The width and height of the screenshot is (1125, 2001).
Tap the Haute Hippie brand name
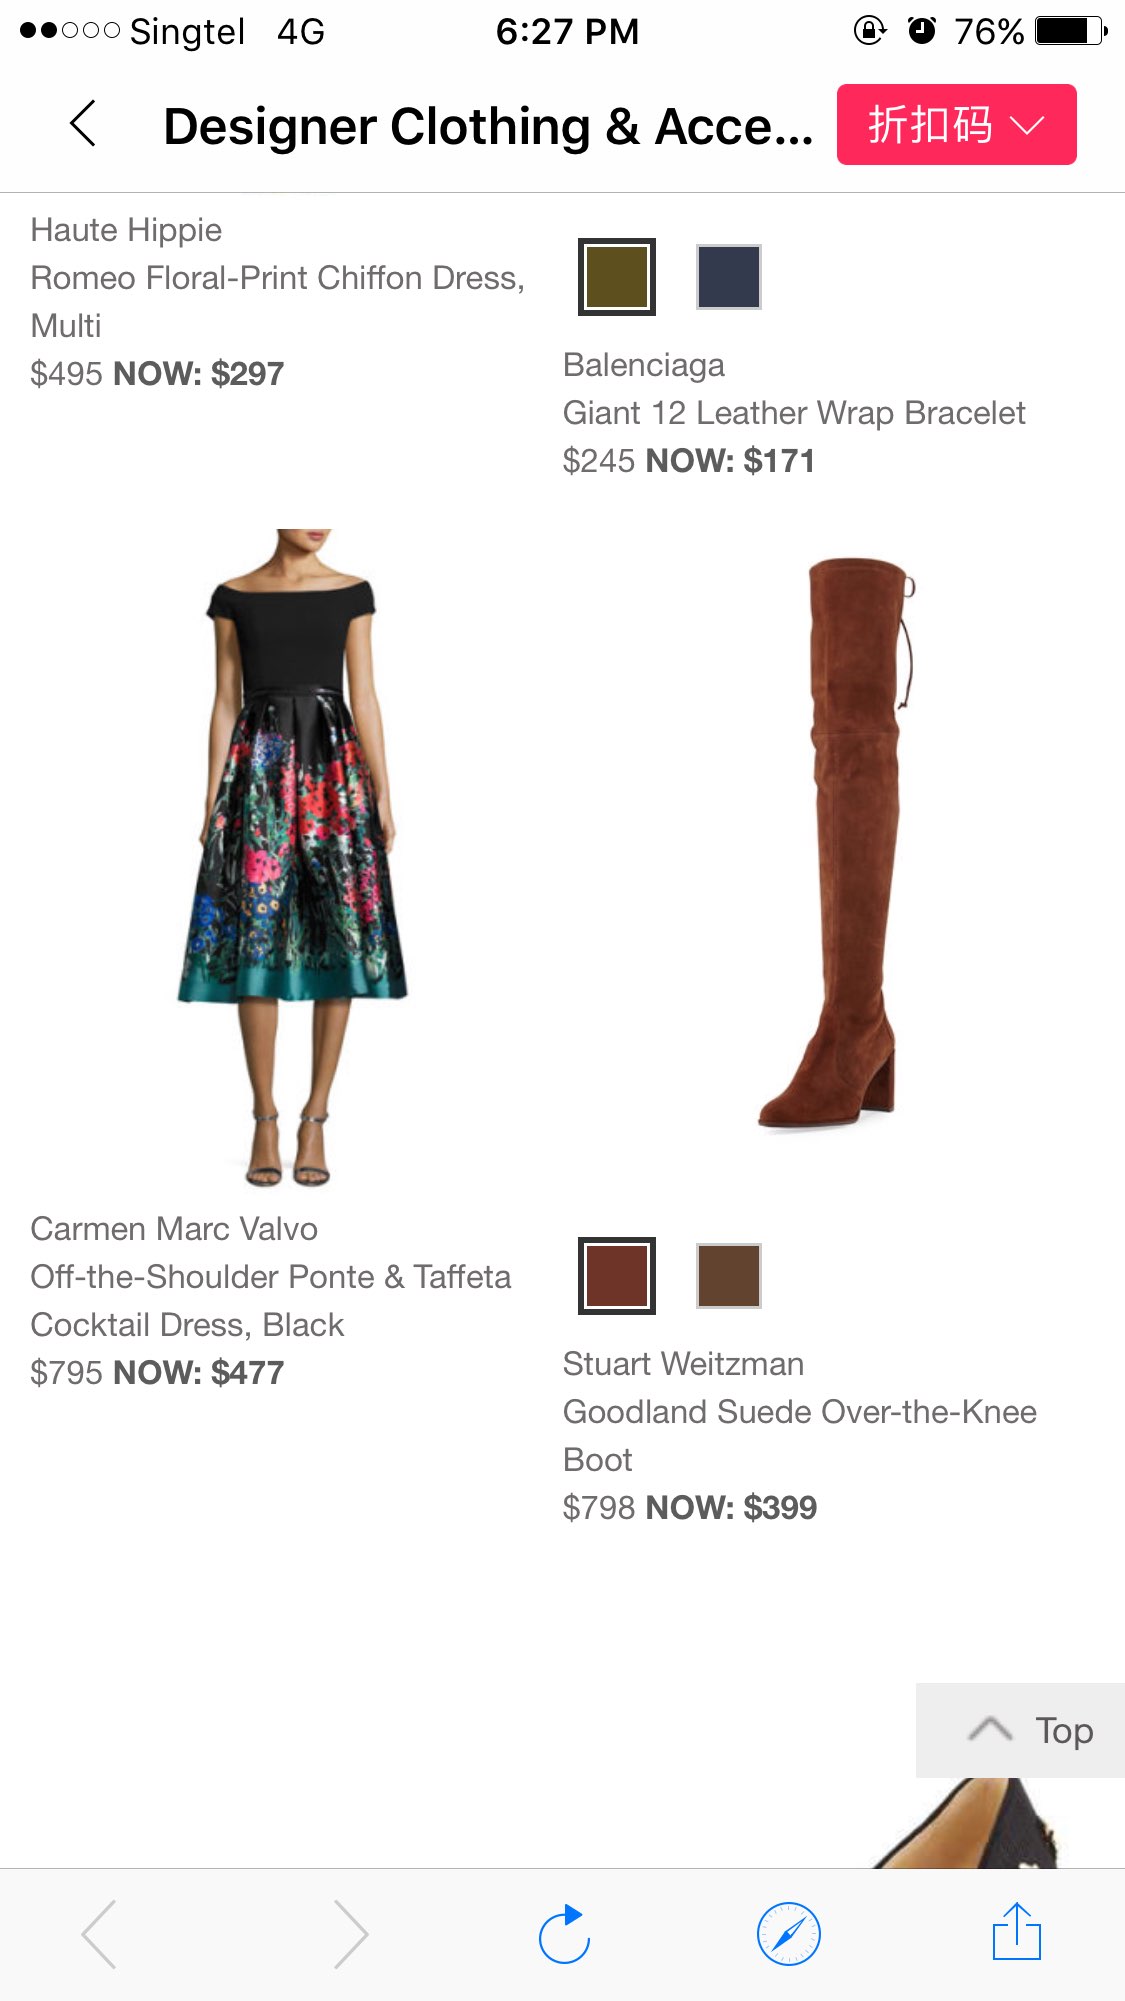(x=126, y=230)
